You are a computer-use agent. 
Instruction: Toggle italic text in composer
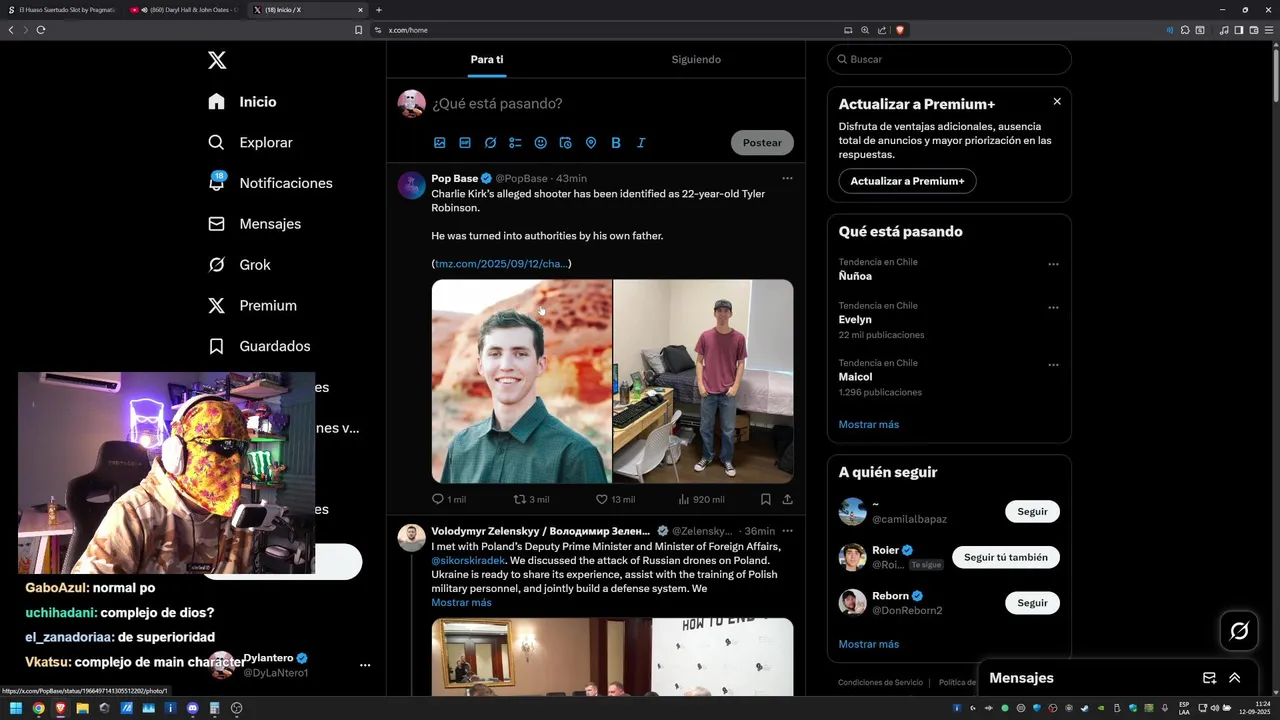tap(641, 143)
